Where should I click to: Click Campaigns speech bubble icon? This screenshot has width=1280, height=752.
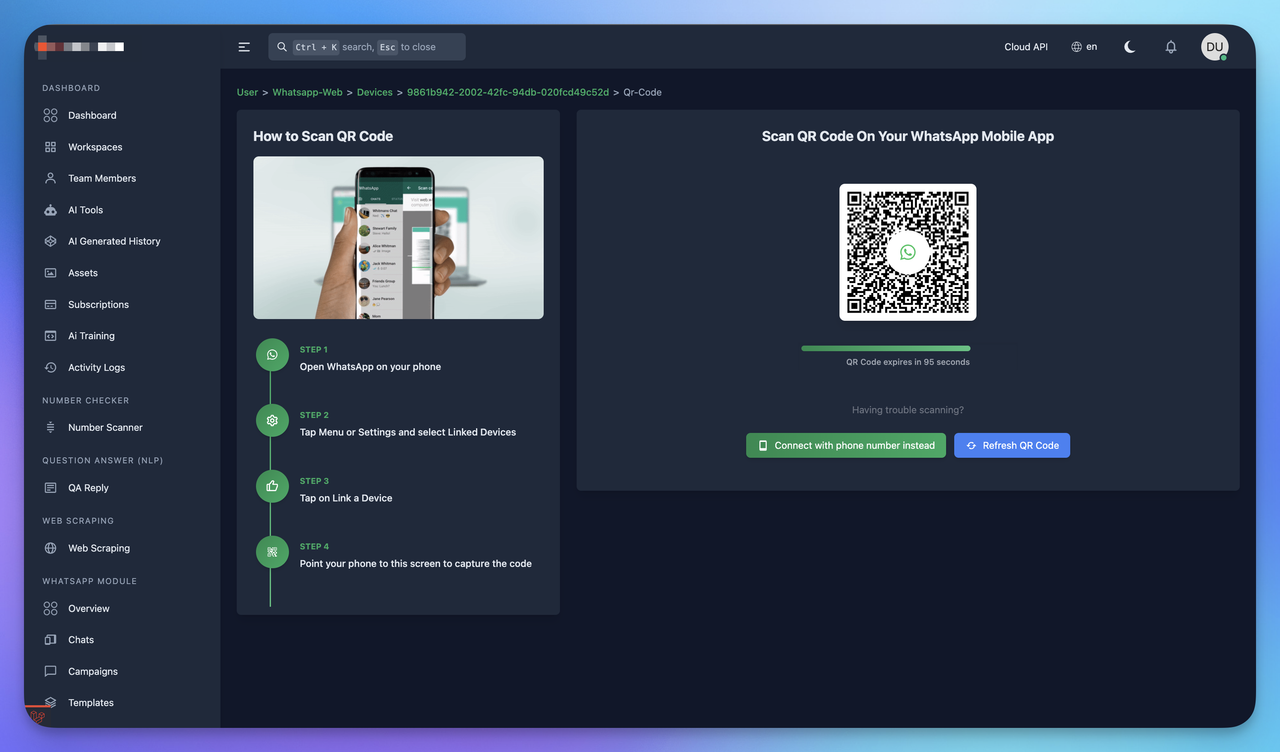coord(50,671)
